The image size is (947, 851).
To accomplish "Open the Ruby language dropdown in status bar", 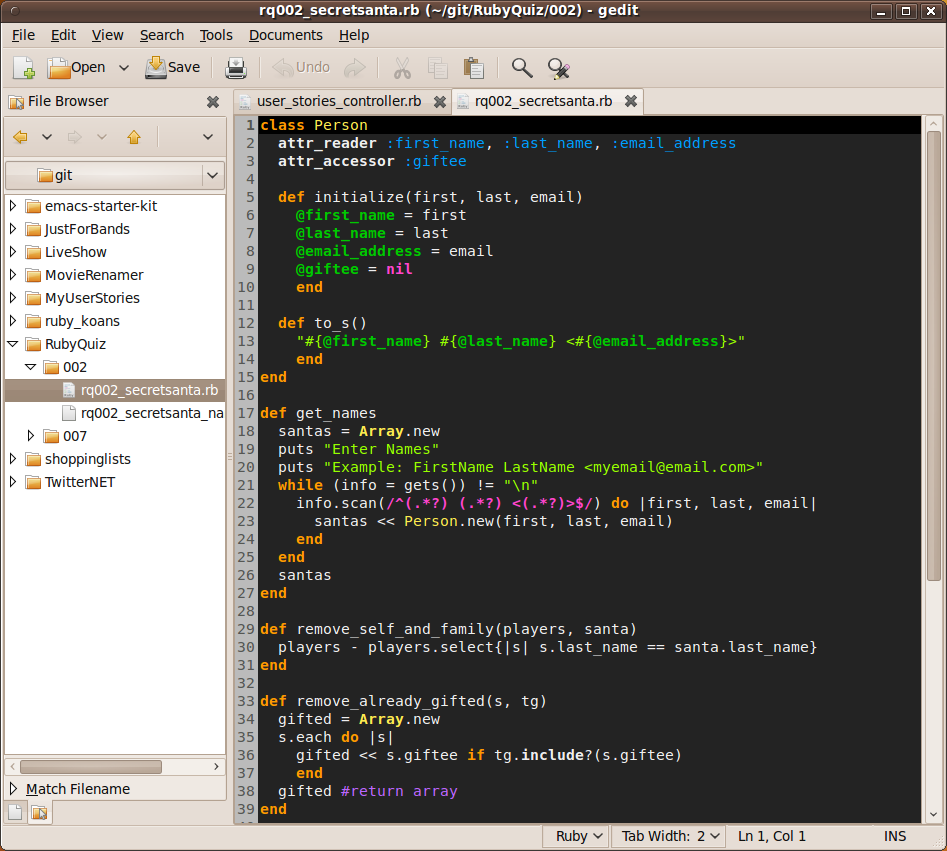I will point(576,836).
